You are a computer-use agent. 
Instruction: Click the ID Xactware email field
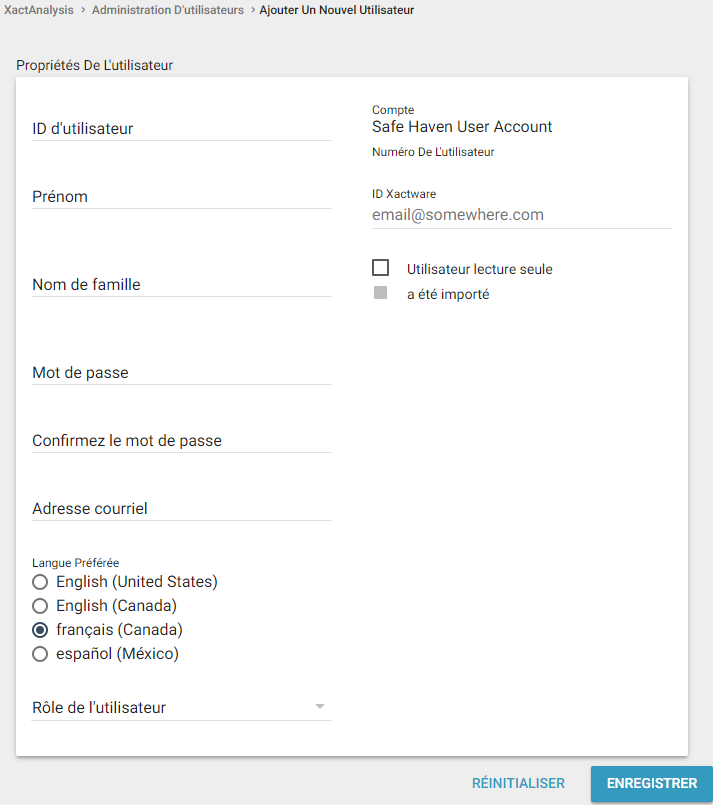(521, 215)
